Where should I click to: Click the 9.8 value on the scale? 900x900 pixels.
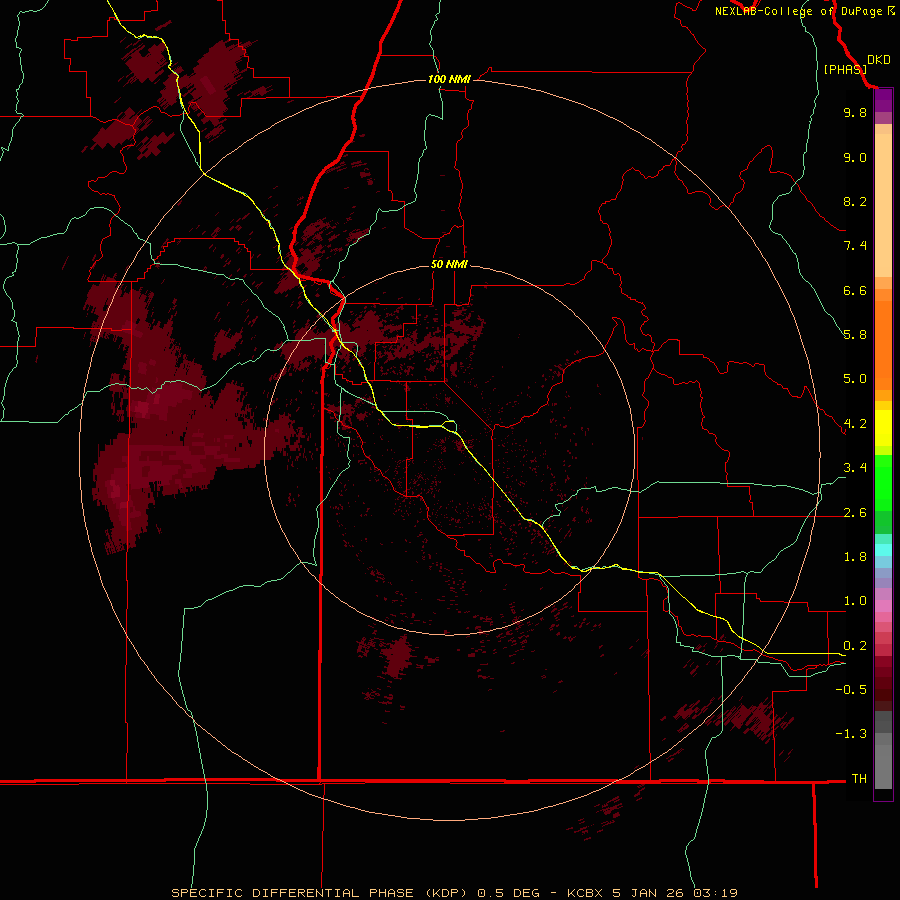point(855,112)
